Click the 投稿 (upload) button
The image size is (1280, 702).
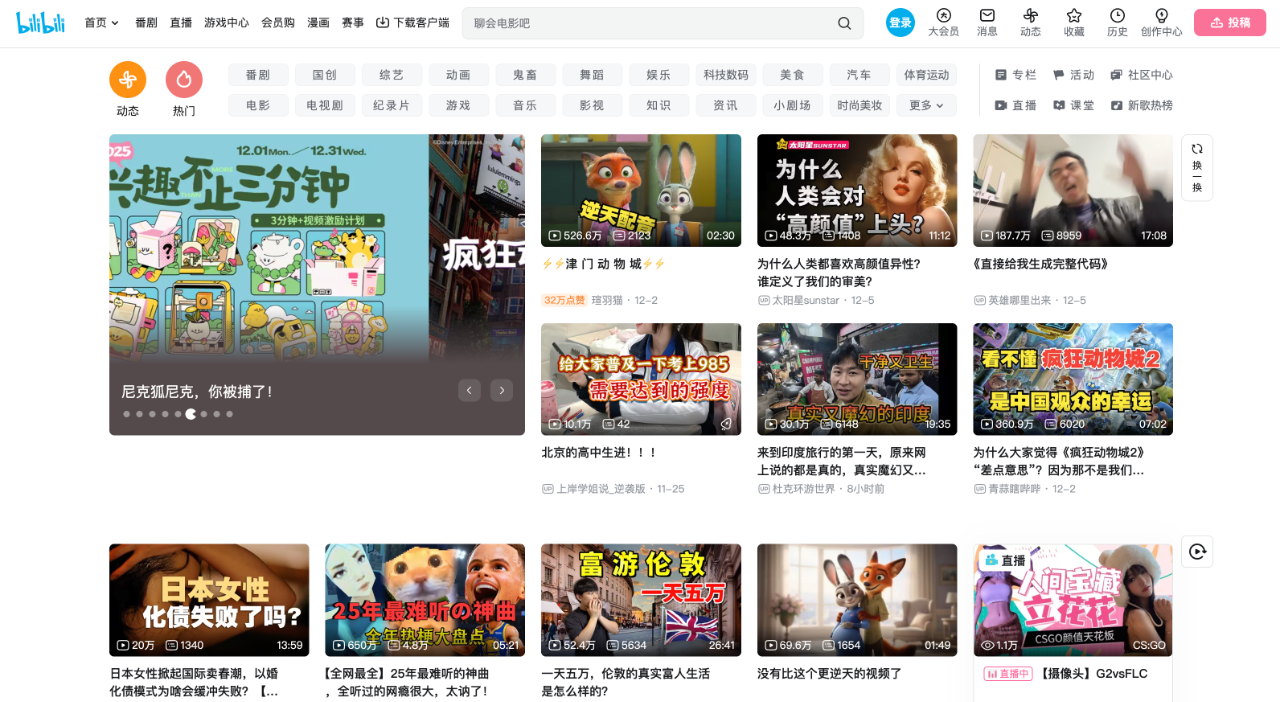point(1229,21)
